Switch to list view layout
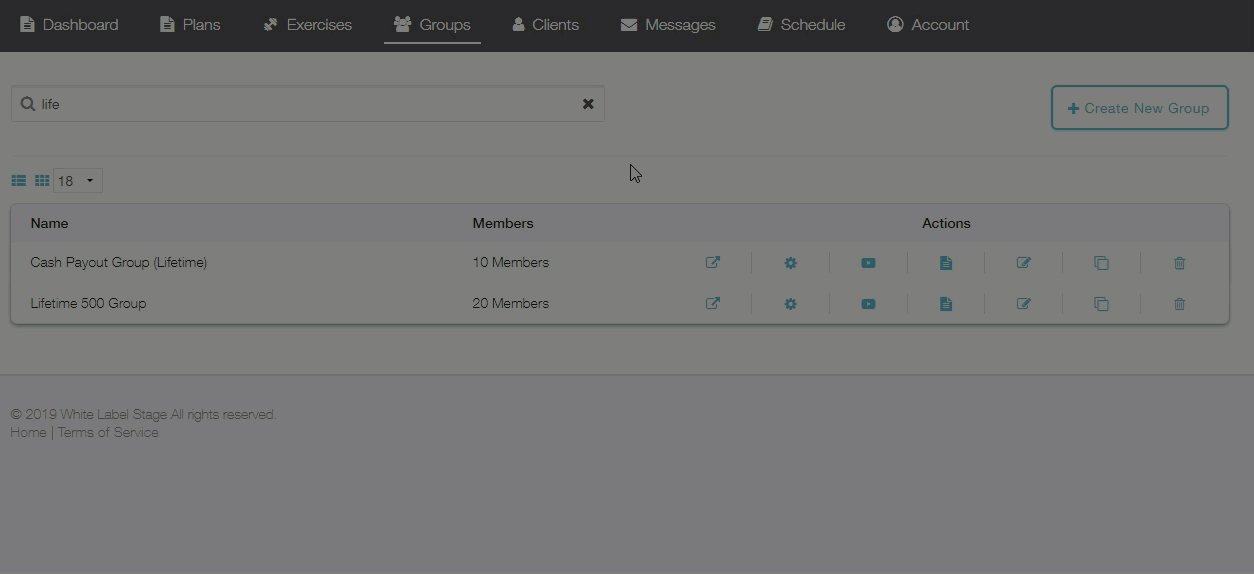 click(x=19, y=181)
